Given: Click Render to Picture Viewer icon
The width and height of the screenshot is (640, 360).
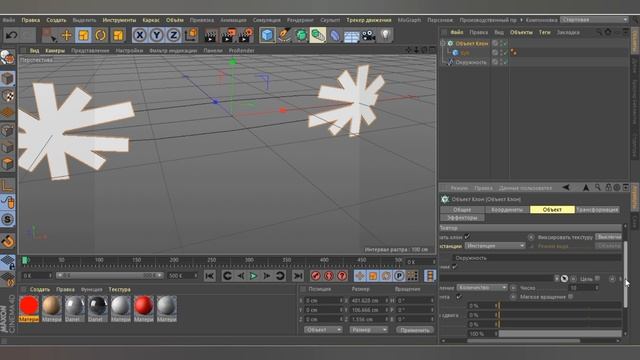Looking at the screenshot, I should (x=229, y=36).
